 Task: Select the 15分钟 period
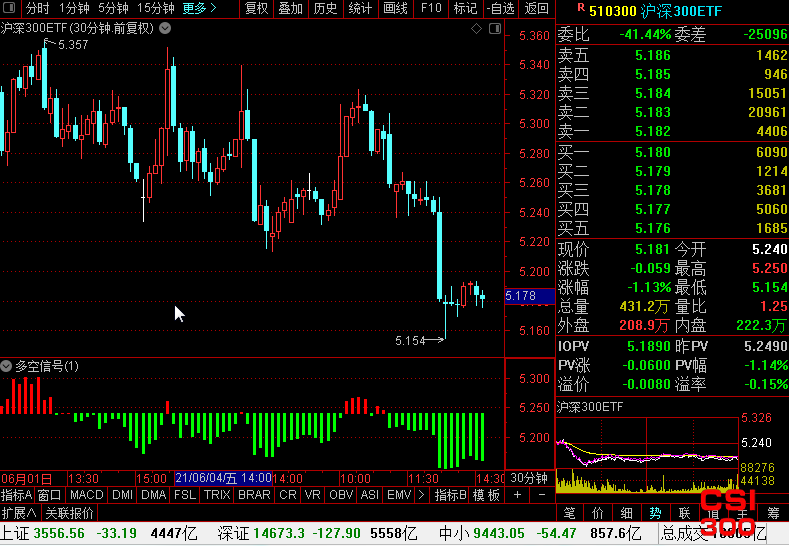[x=156, y=8]
